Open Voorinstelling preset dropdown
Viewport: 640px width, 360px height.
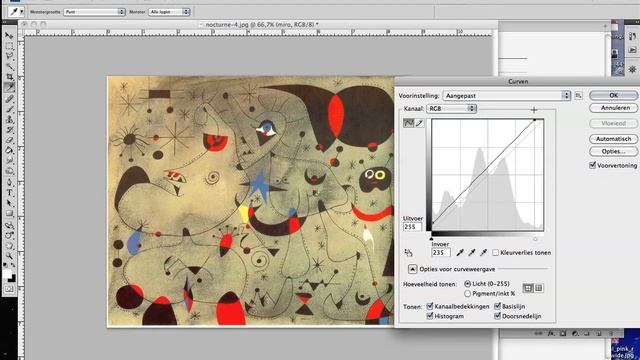tap(507, 96)
